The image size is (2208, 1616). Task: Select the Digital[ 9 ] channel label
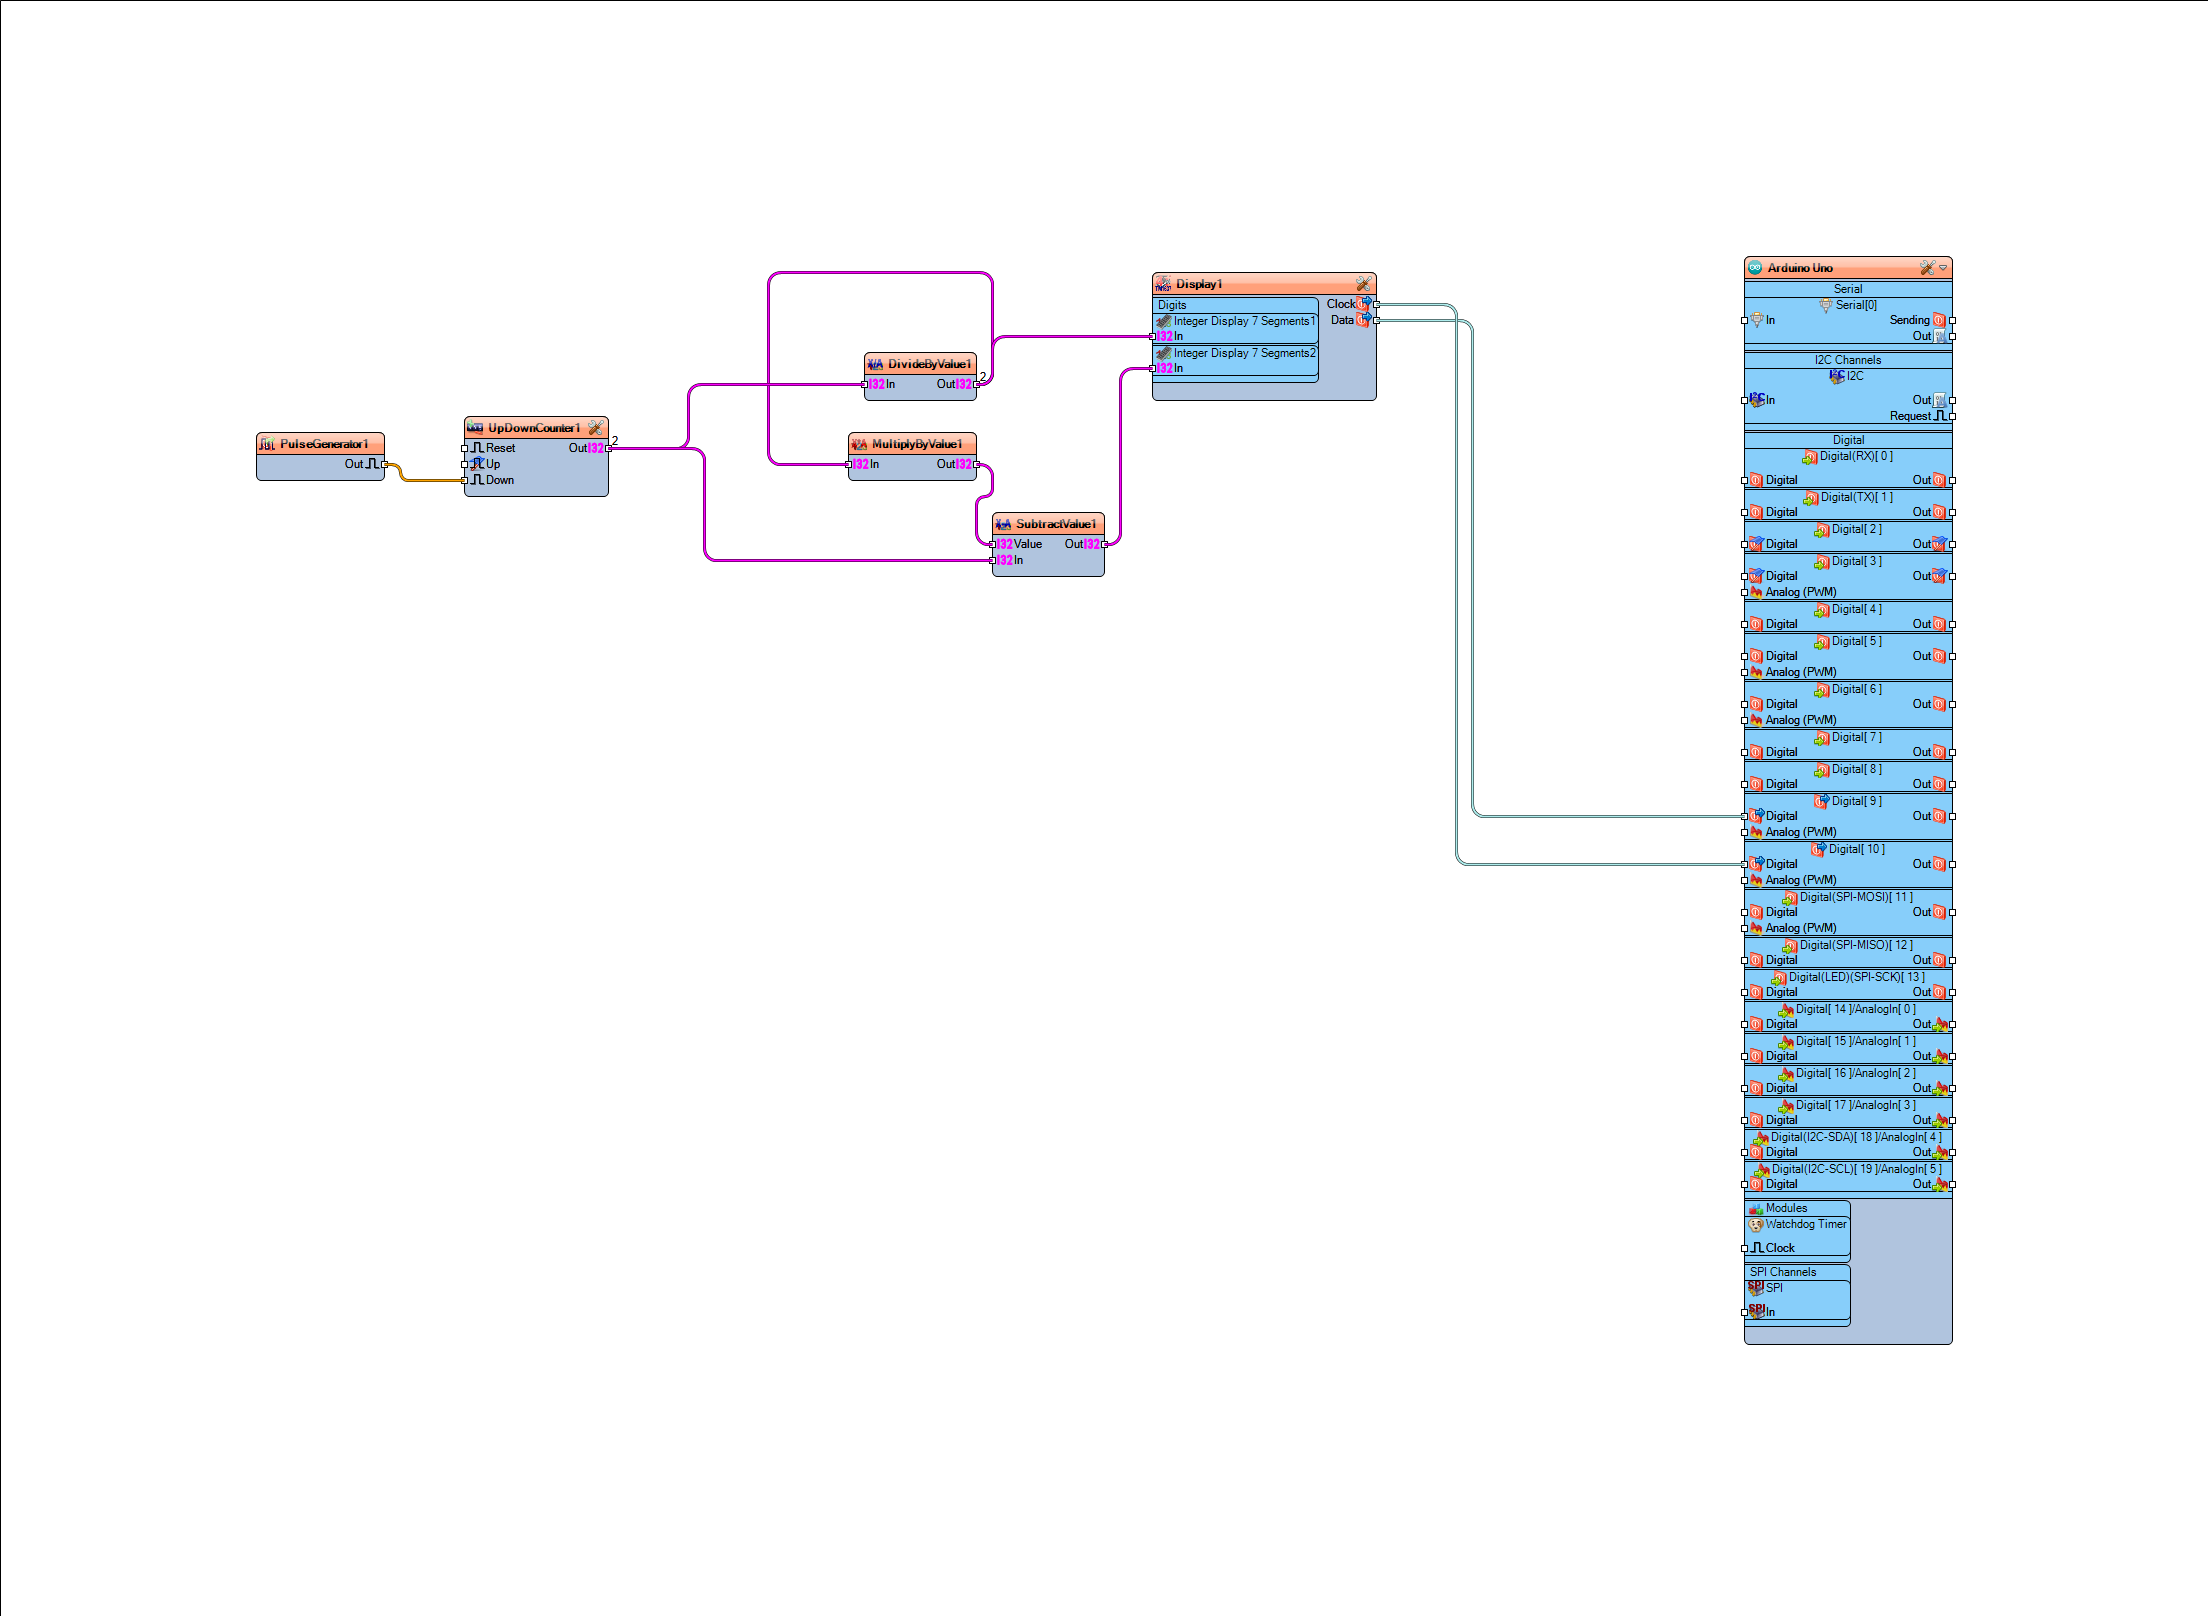click(1855, 801)
